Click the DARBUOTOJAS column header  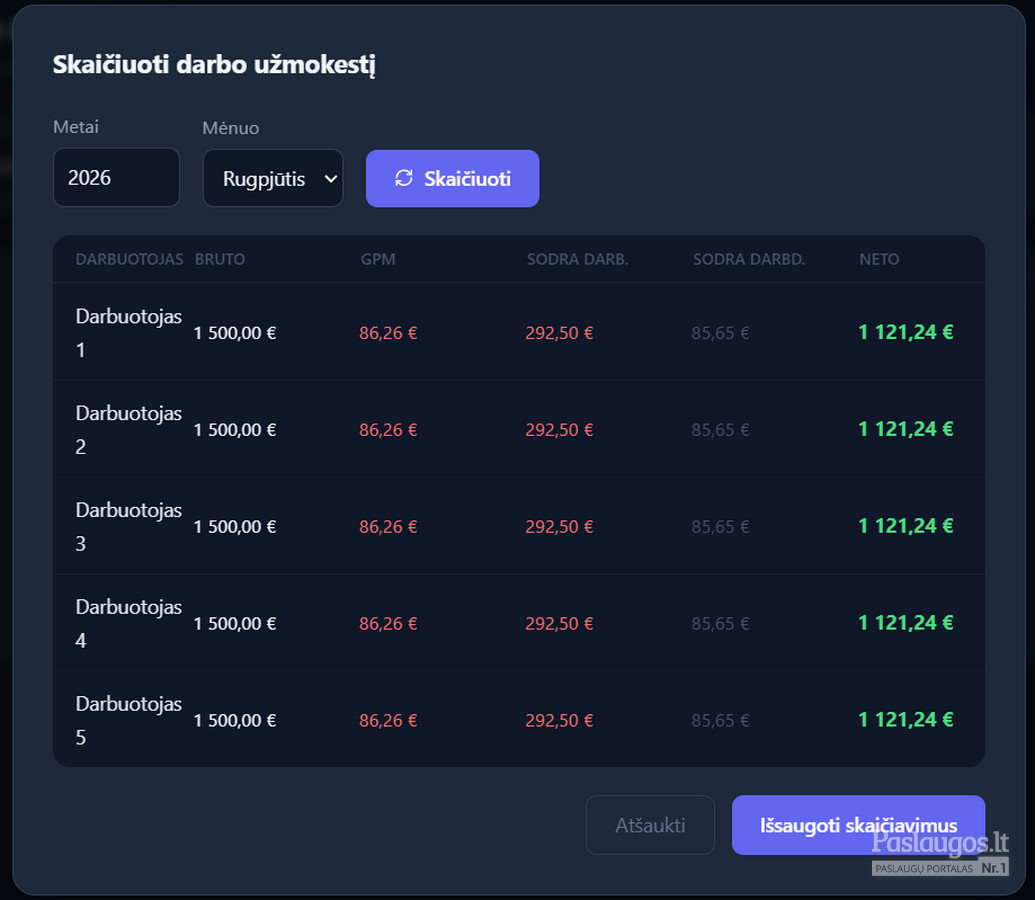tap(129, 260)
